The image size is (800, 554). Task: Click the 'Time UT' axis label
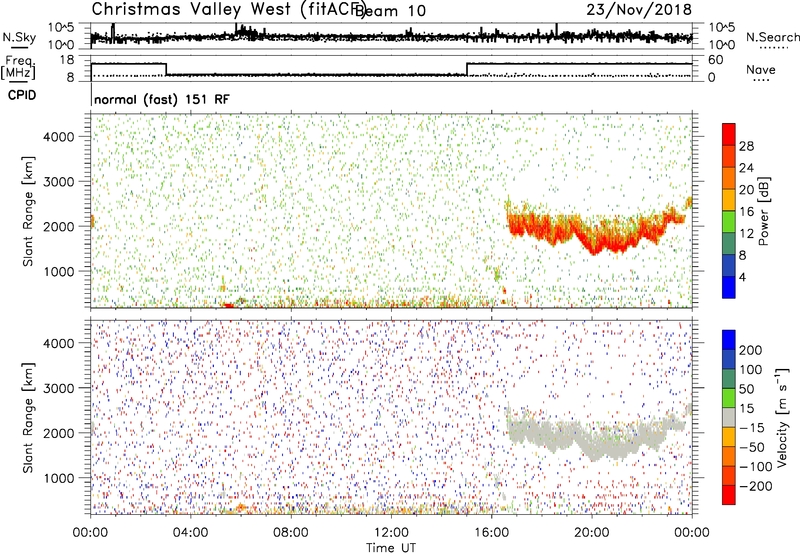point(391,548)
